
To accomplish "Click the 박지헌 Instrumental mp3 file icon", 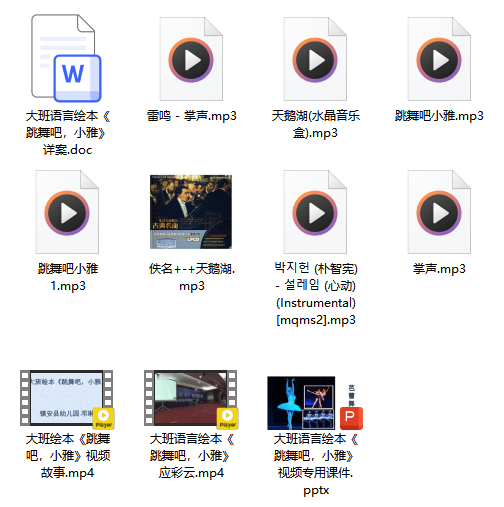I will [x=315, y=212].
